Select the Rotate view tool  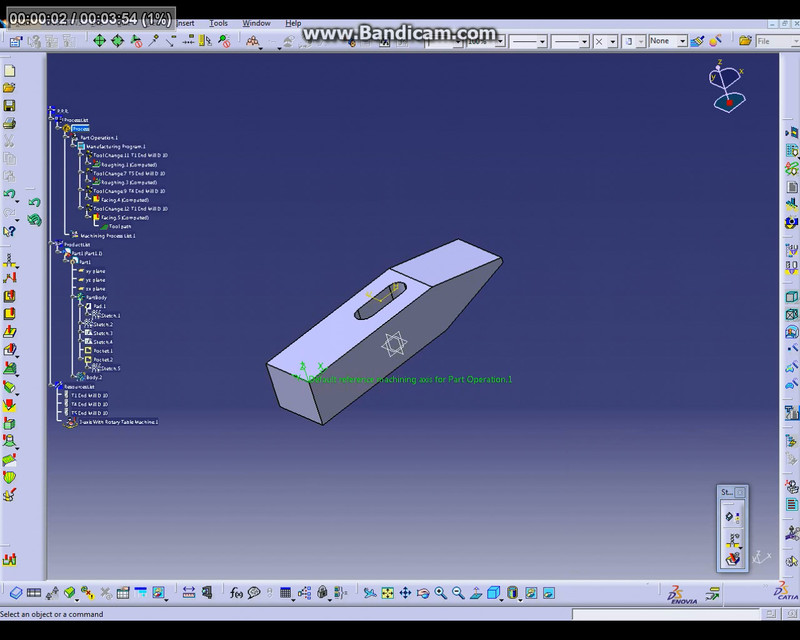tap(422, 592)
